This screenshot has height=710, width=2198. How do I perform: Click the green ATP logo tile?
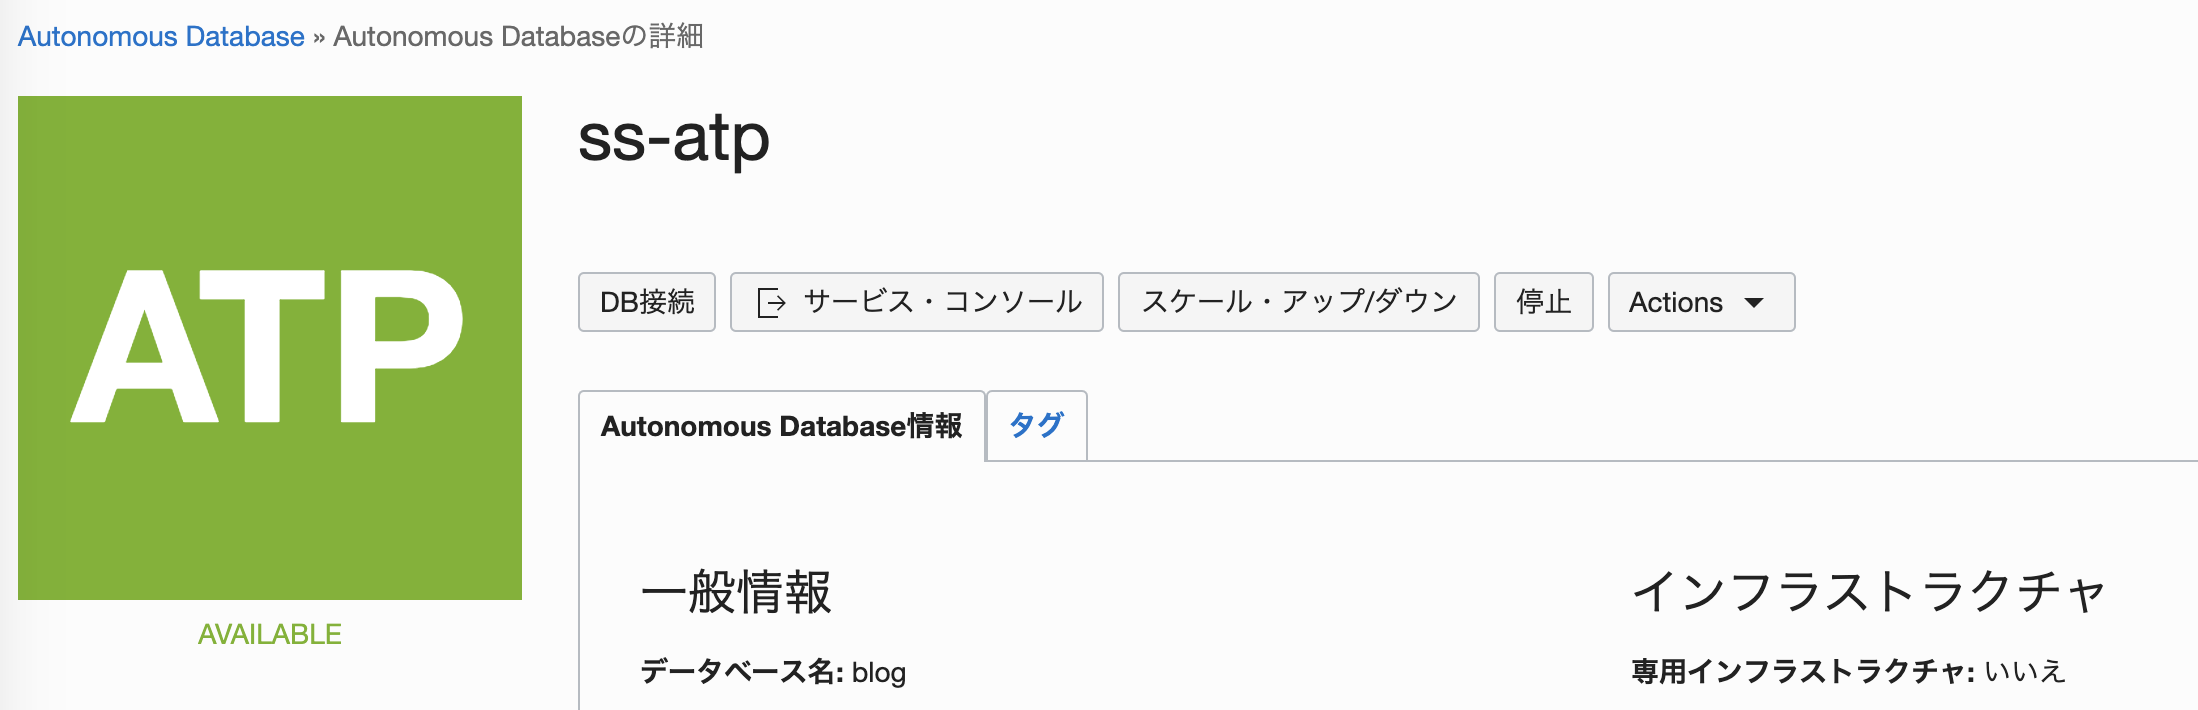270,348
